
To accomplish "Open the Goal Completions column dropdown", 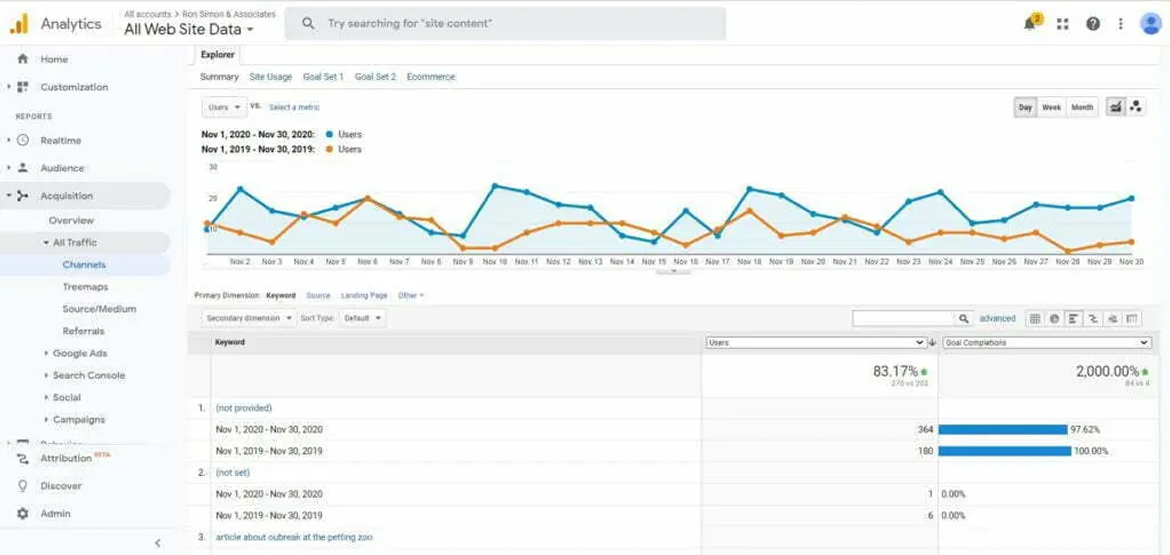I will (x=1046, y=343).
